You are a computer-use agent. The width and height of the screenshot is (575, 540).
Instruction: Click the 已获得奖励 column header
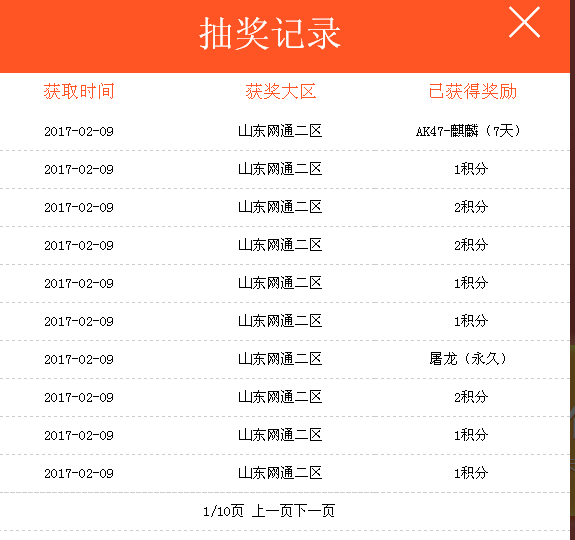(x=473, y=91)
